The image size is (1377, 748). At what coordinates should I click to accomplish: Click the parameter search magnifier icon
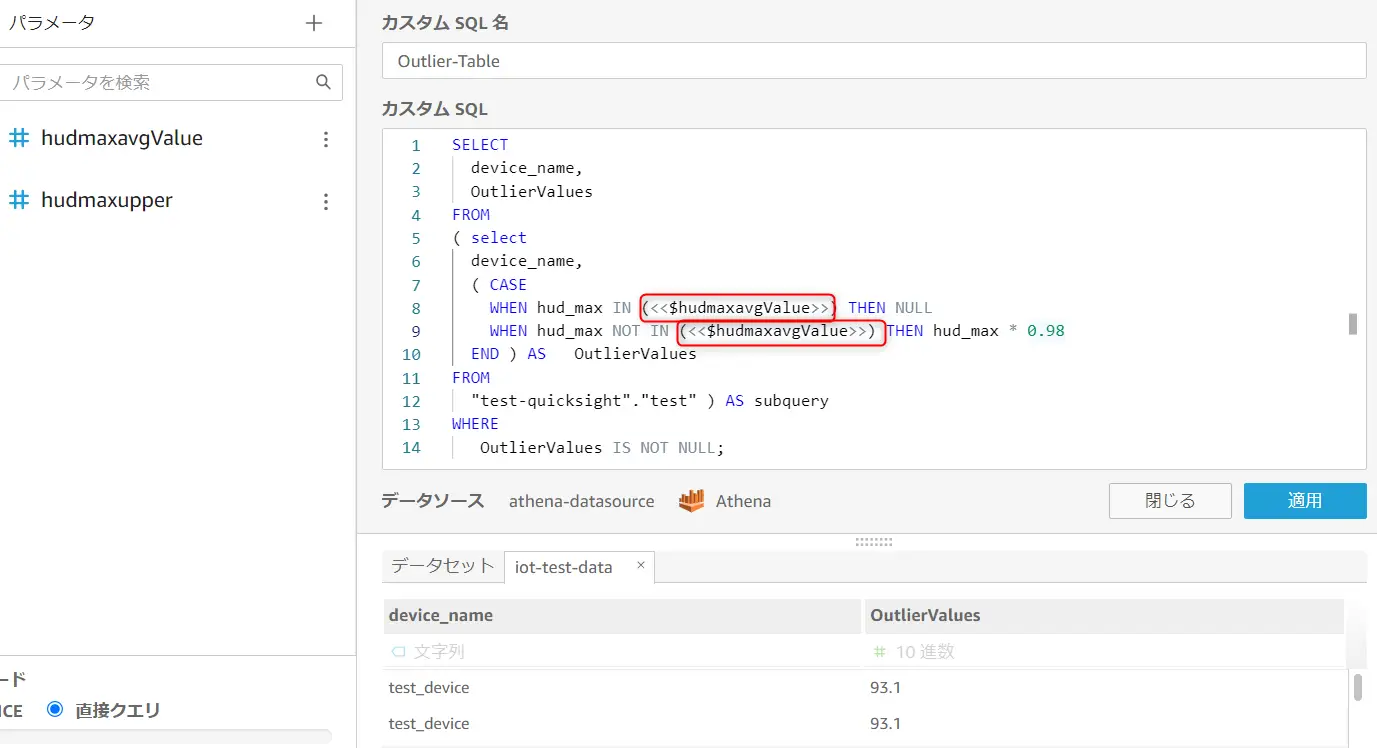(x=323, y=82)
